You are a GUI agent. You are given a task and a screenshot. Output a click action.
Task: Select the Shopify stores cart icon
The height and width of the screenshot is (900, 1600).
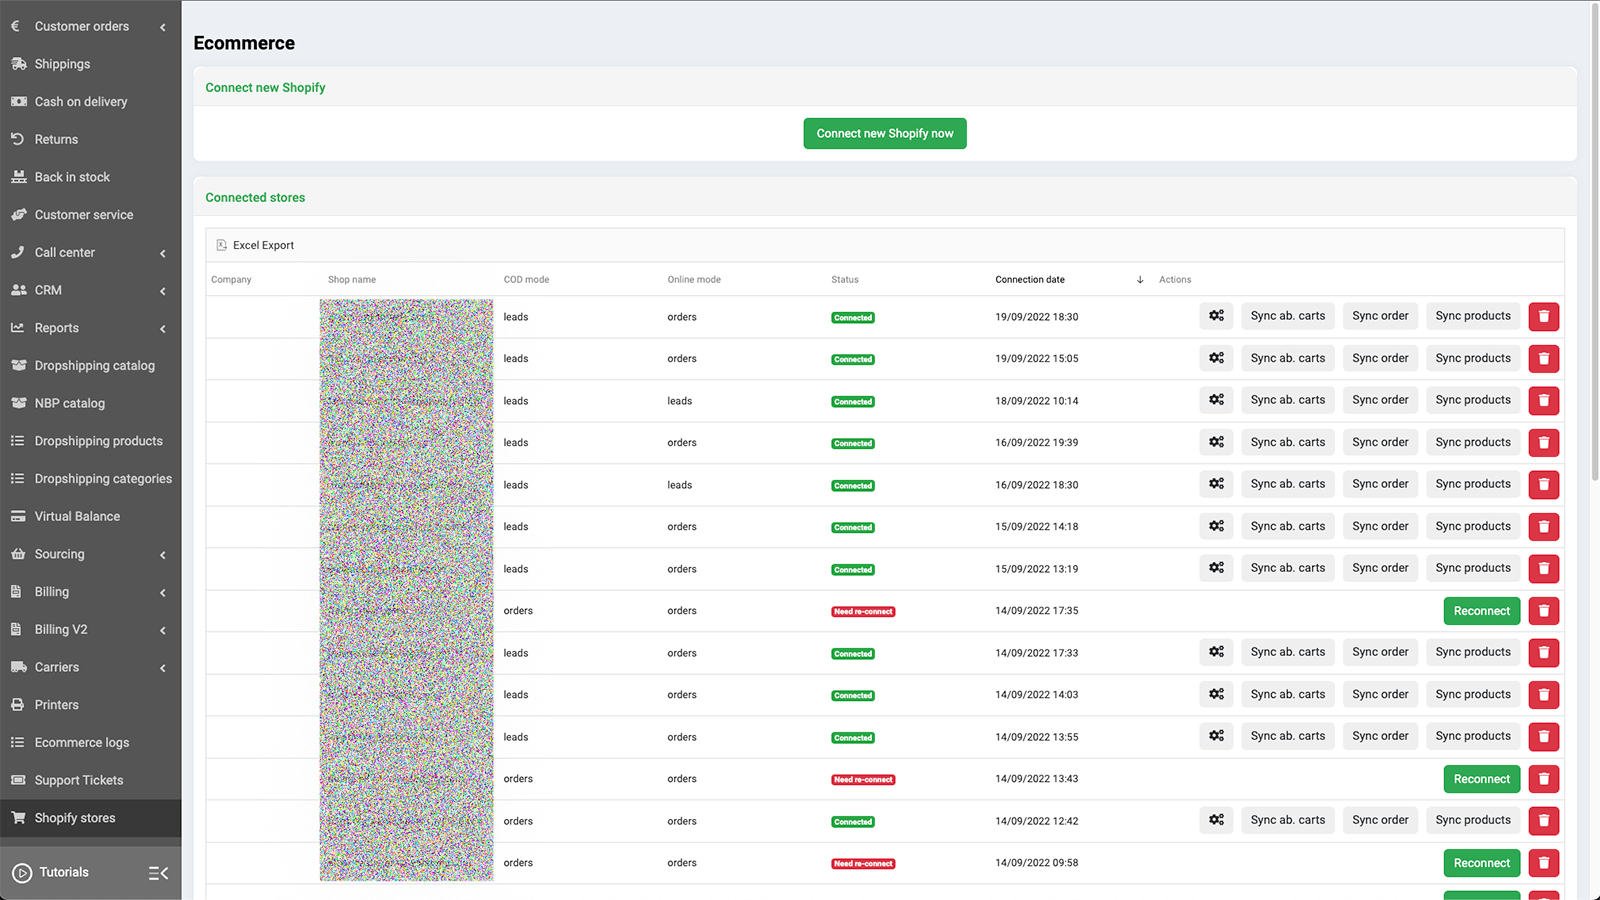pos(19,817)
